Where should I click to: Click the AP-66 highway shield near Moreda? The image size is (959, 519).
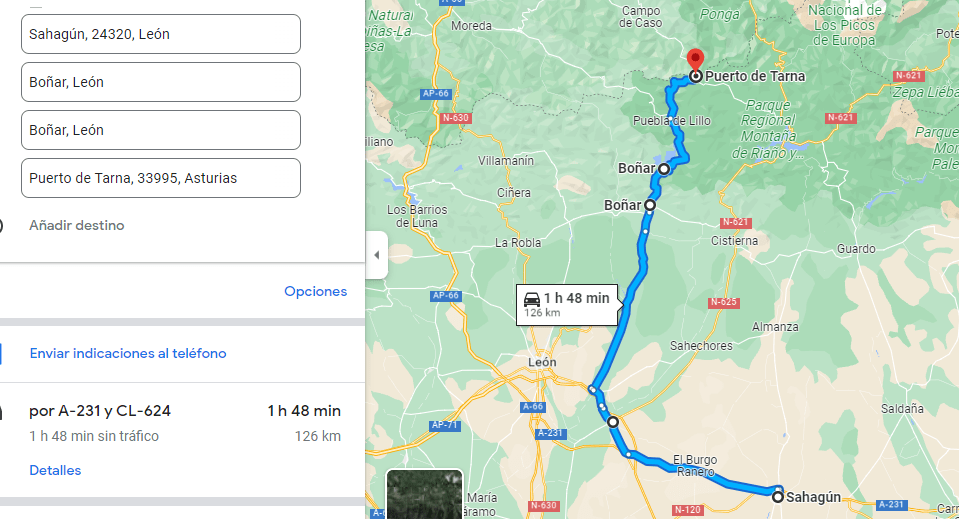435,94
